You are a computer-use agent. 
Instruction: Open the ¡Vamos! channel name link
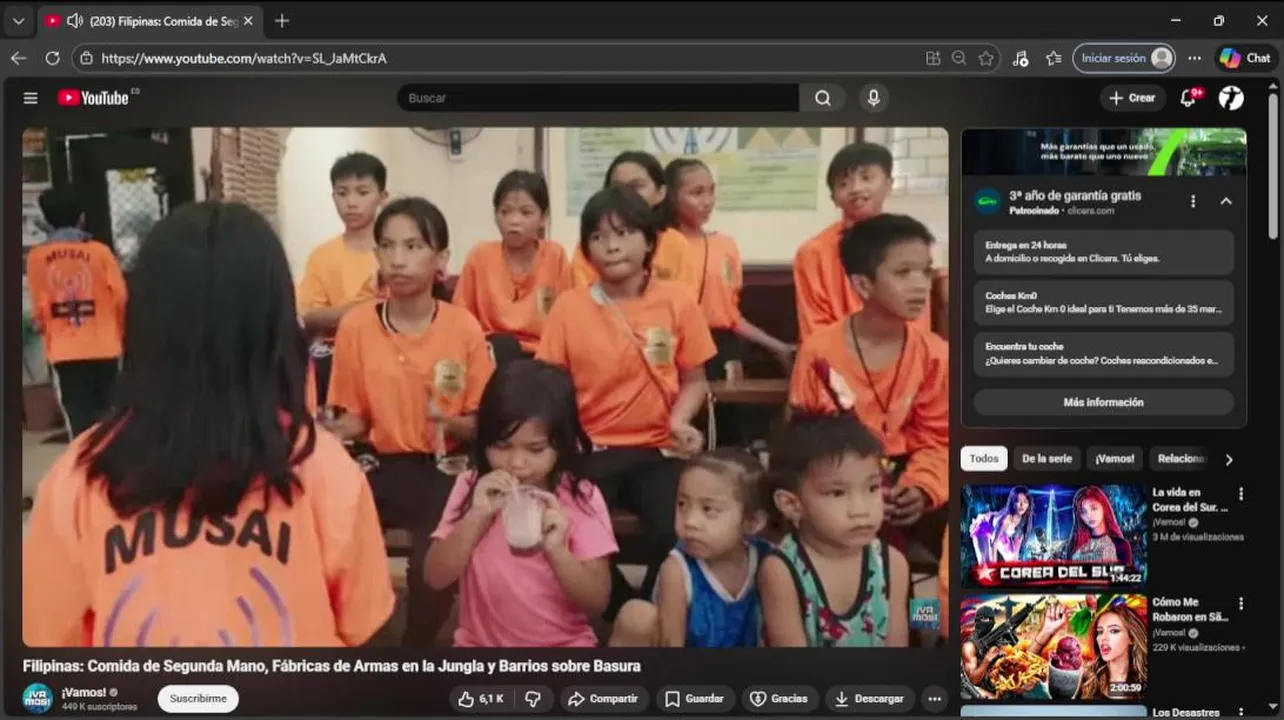click(x=83, y=692)
